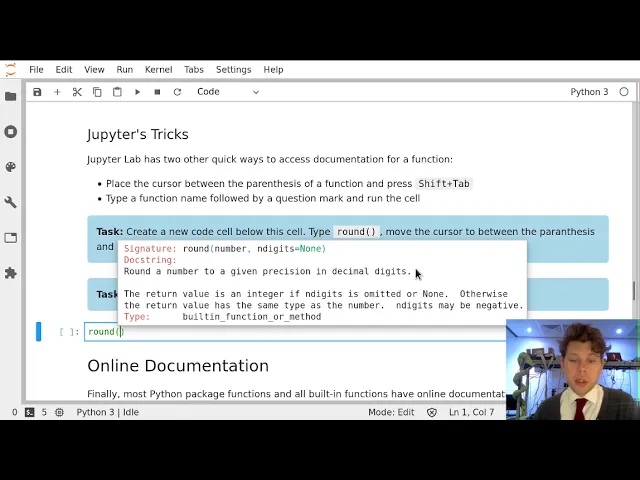The height and width of the screenshot is (480, 640).
Task: Cut the selected cell with scissors icon
Action: [77, 92]
